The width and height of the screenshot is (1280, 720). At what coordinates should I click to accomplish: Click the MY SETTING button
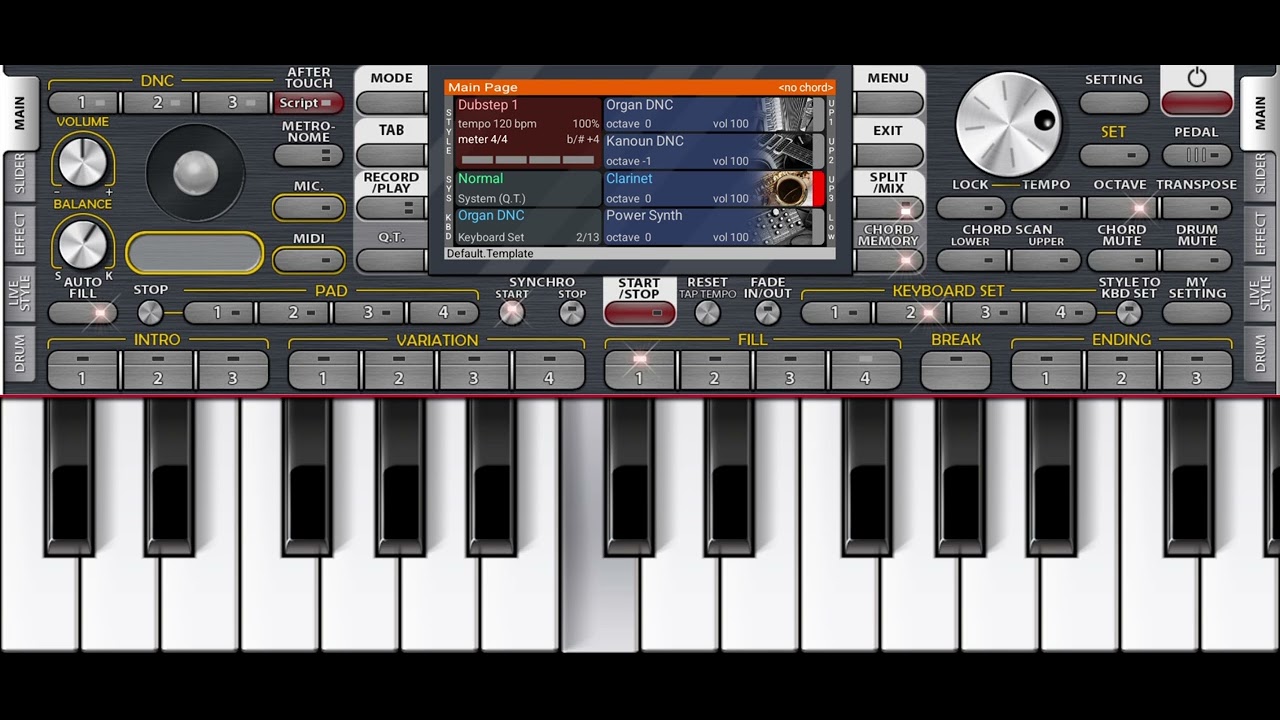point(1197,312)
